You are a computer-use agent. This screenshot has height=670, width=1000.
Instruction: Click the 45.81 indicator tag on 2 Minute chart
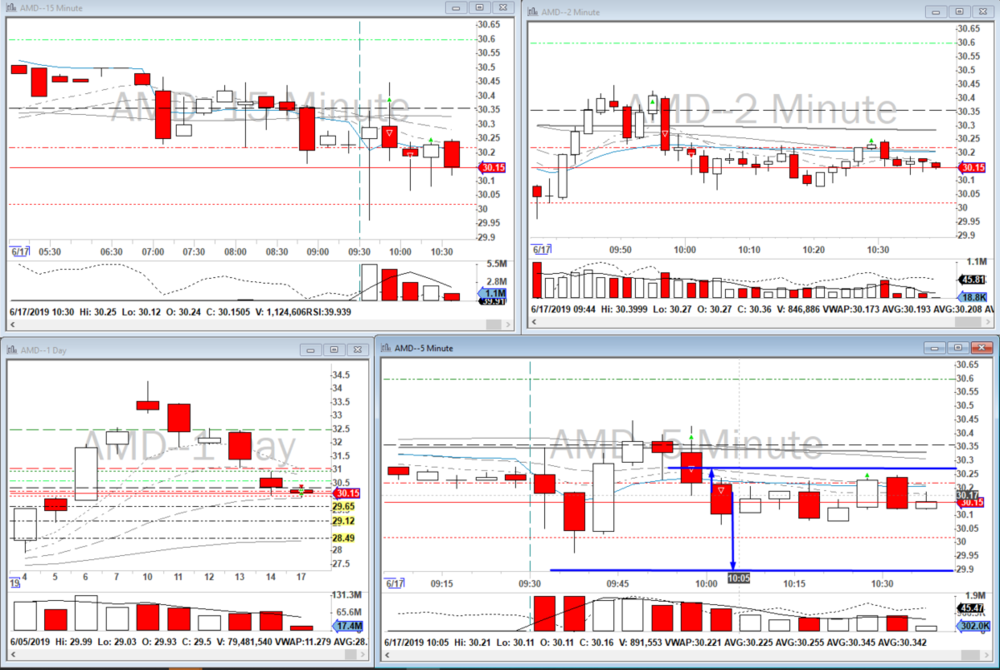(x=970, y=279)
